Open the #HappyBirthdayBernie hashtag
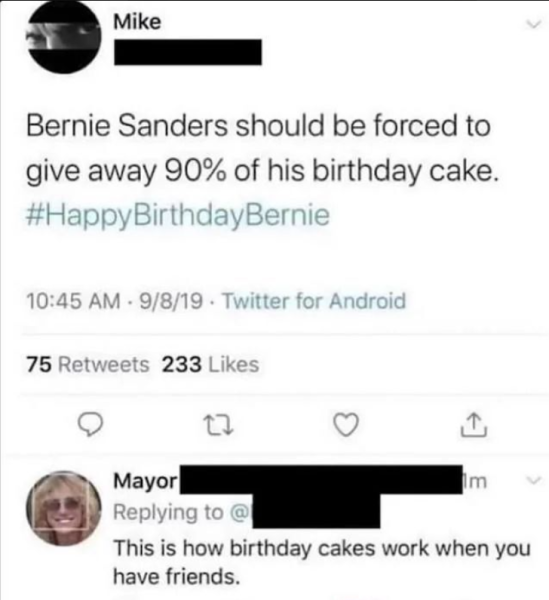The image size is (549, 600). pos(178,216)
